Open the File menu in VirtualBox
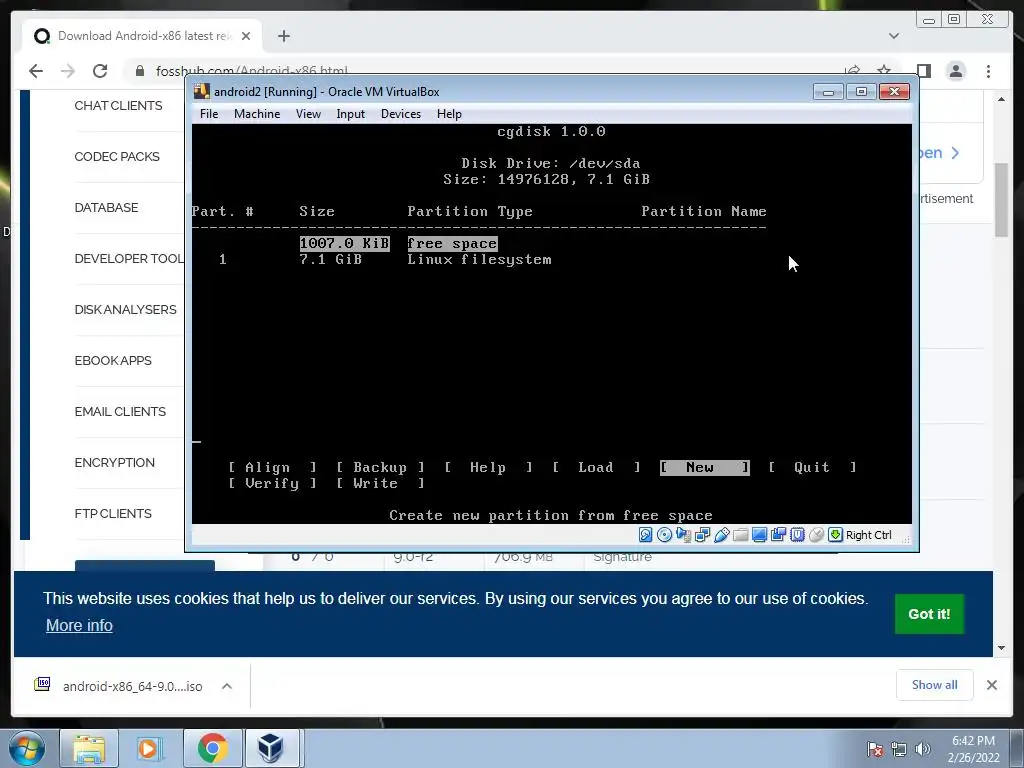The height and width of the screenshot is (768, 1024). (x=209, y=114)
